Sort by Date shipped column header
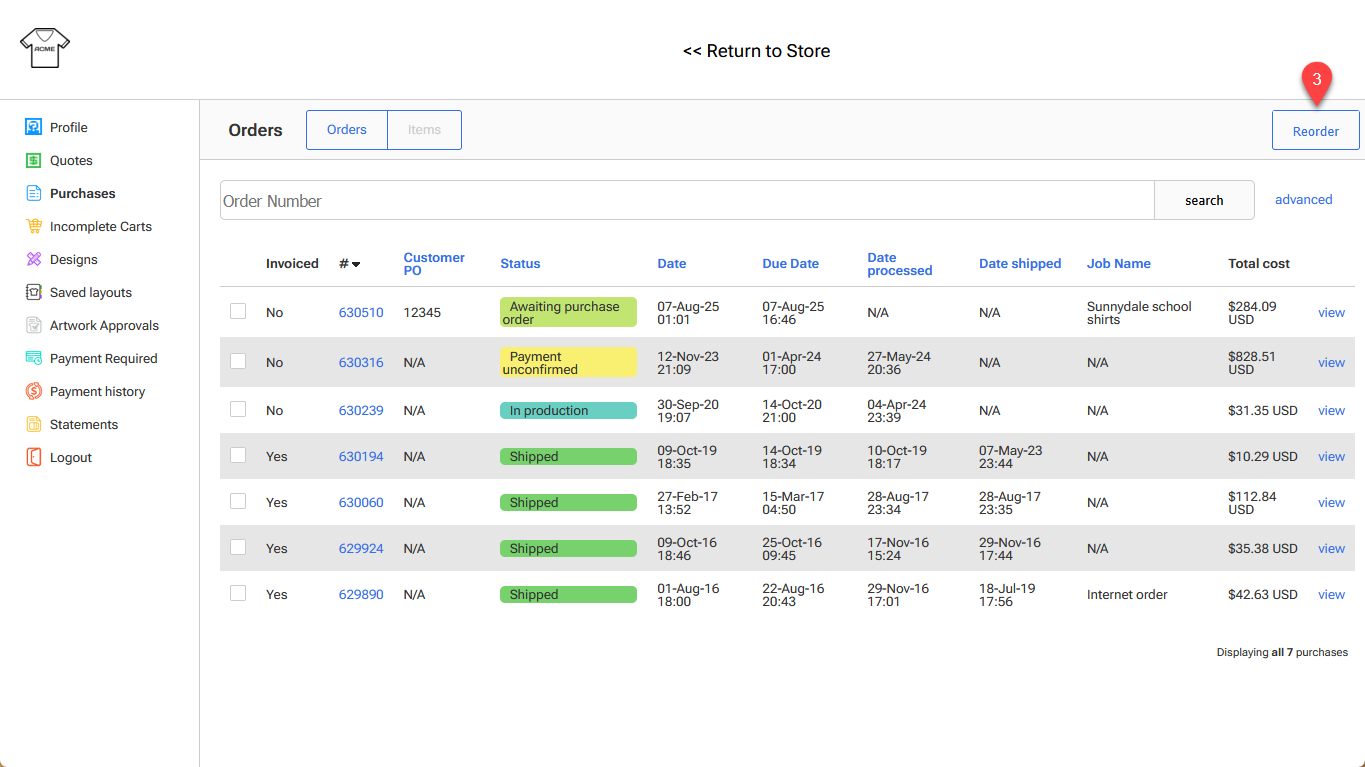Screen dimensions: 1365x767 pos(1020,264)
